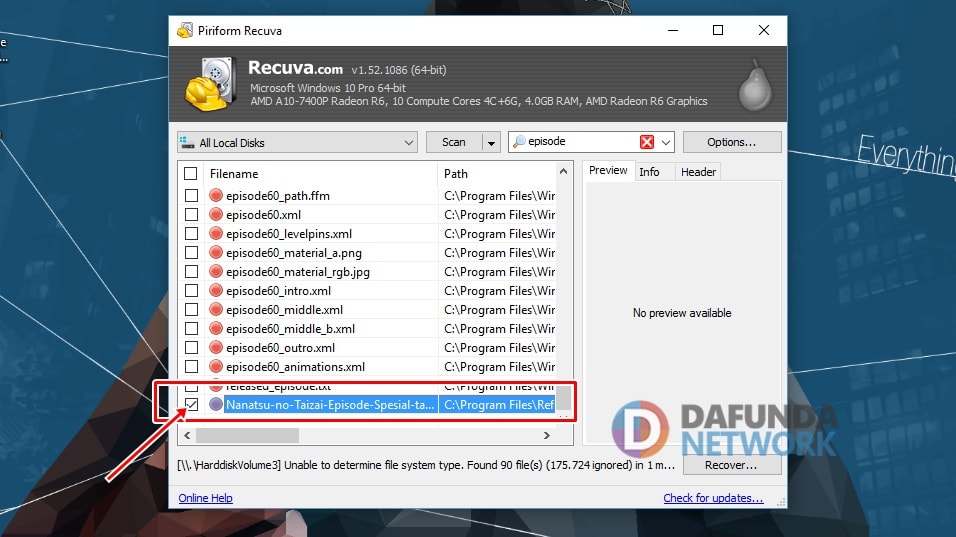Open the All Local Disks dropdown
Screen dimensions: 956x537
pyautogui.click(x=297, y=142)
